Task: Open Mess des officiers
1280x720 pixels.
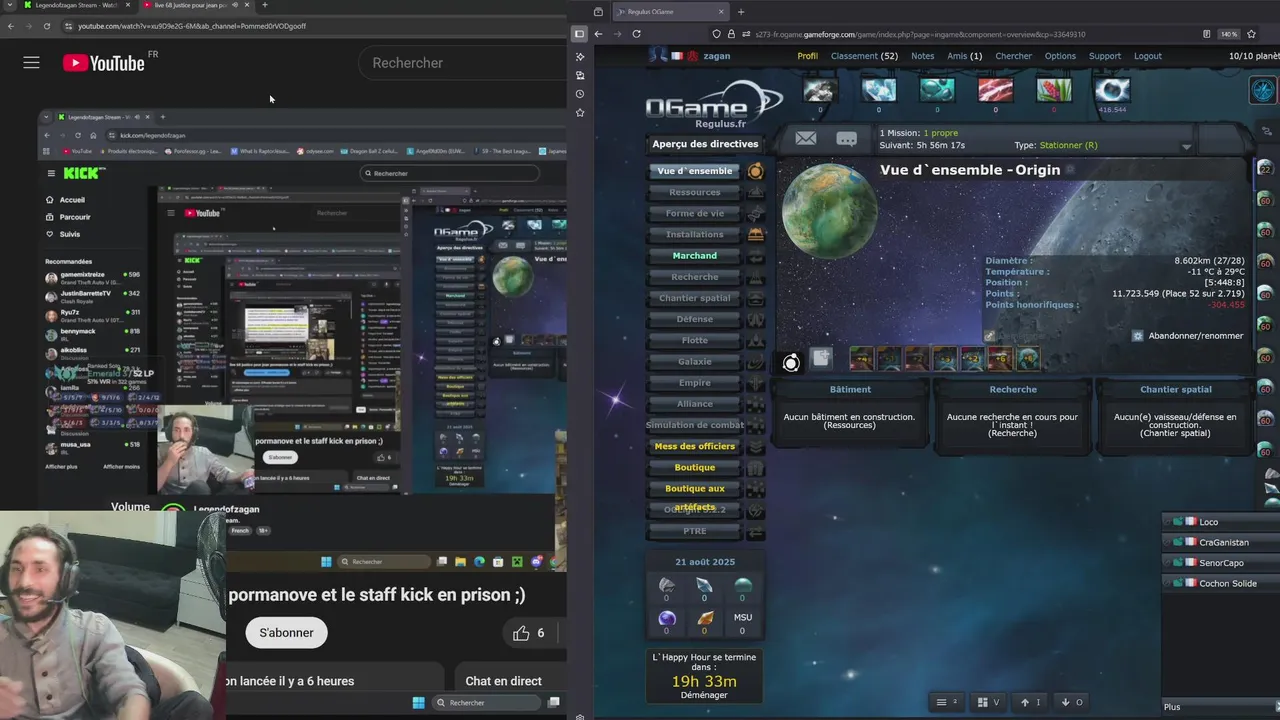Action: (x=694, y=447)
